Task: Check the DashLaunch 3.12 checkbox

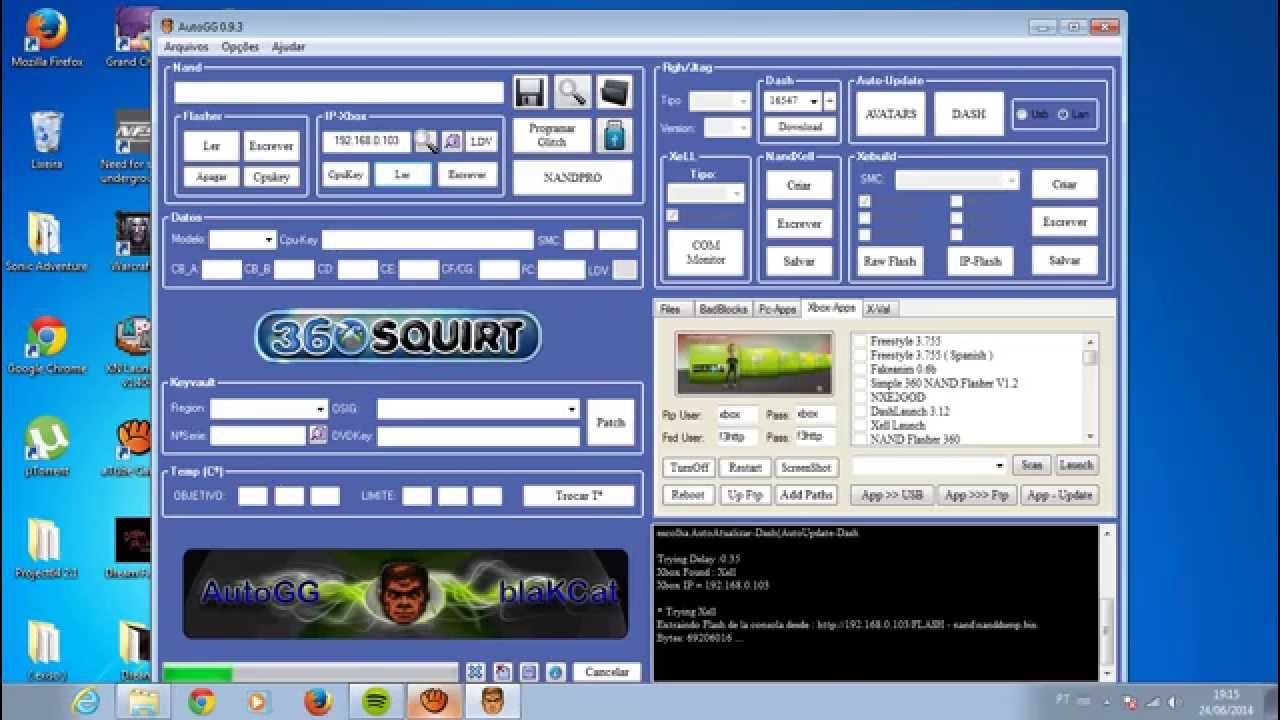Action: click(859, 411)
